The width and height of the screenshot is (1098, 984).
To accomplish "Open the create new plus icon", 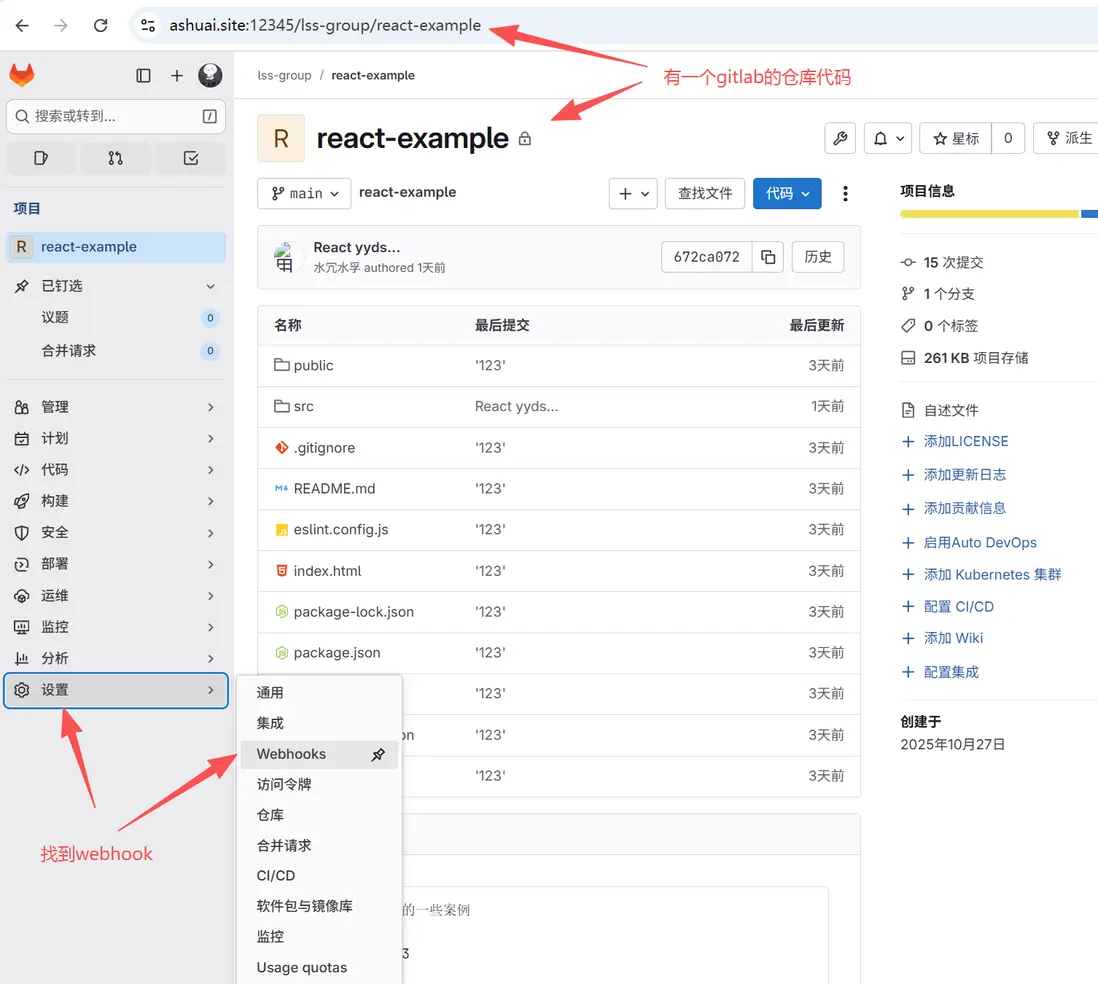I will coord(176,76).
